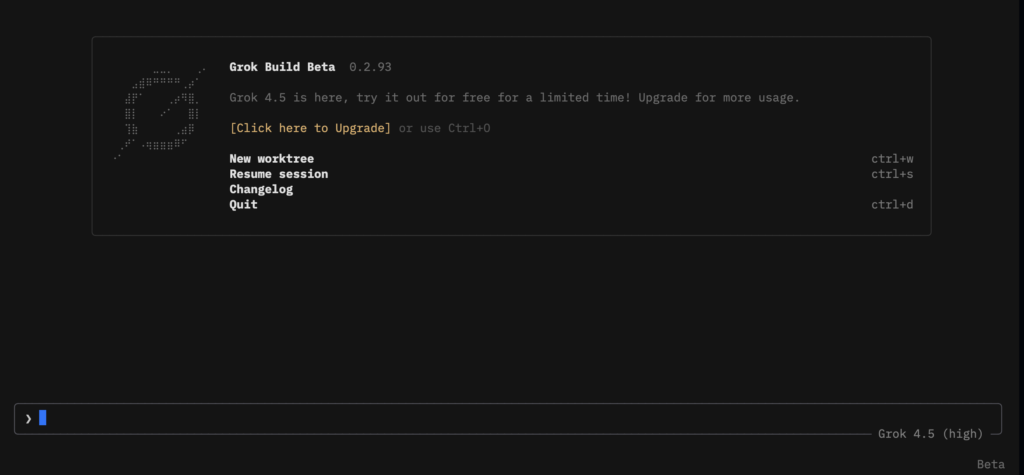Click the Grok 4.5 (high) model label
The width and height of the screenshot is (1024, 475).
pyautogui.click(x=930, y=434)
